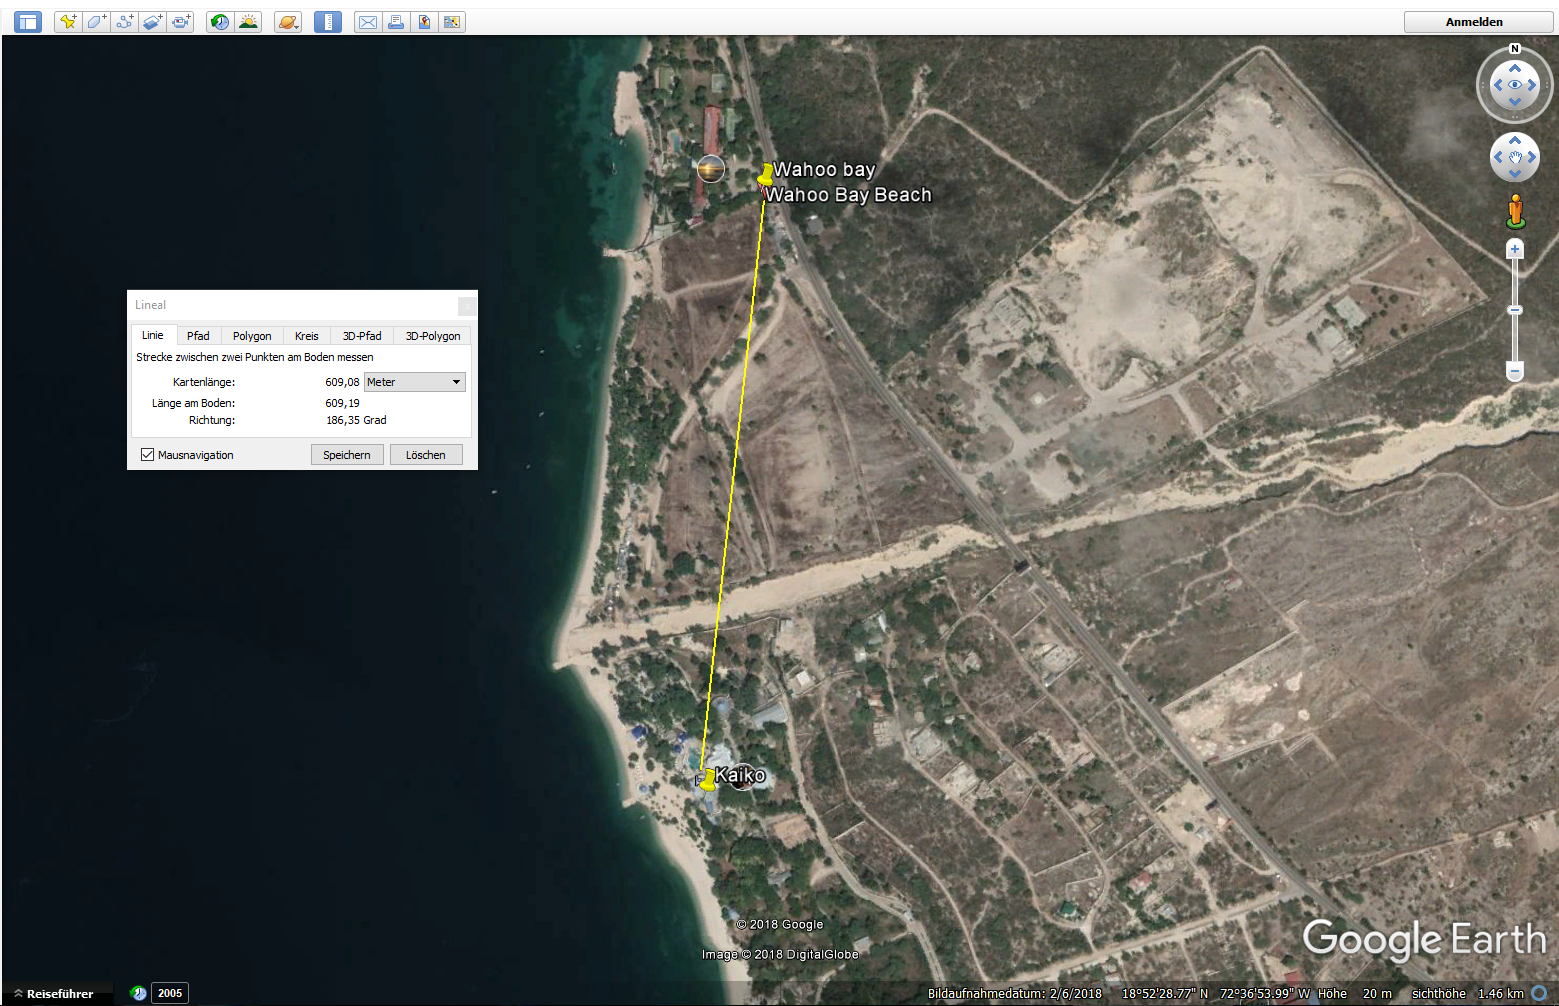Toggle the sidebar panel icon

[28, 21]
